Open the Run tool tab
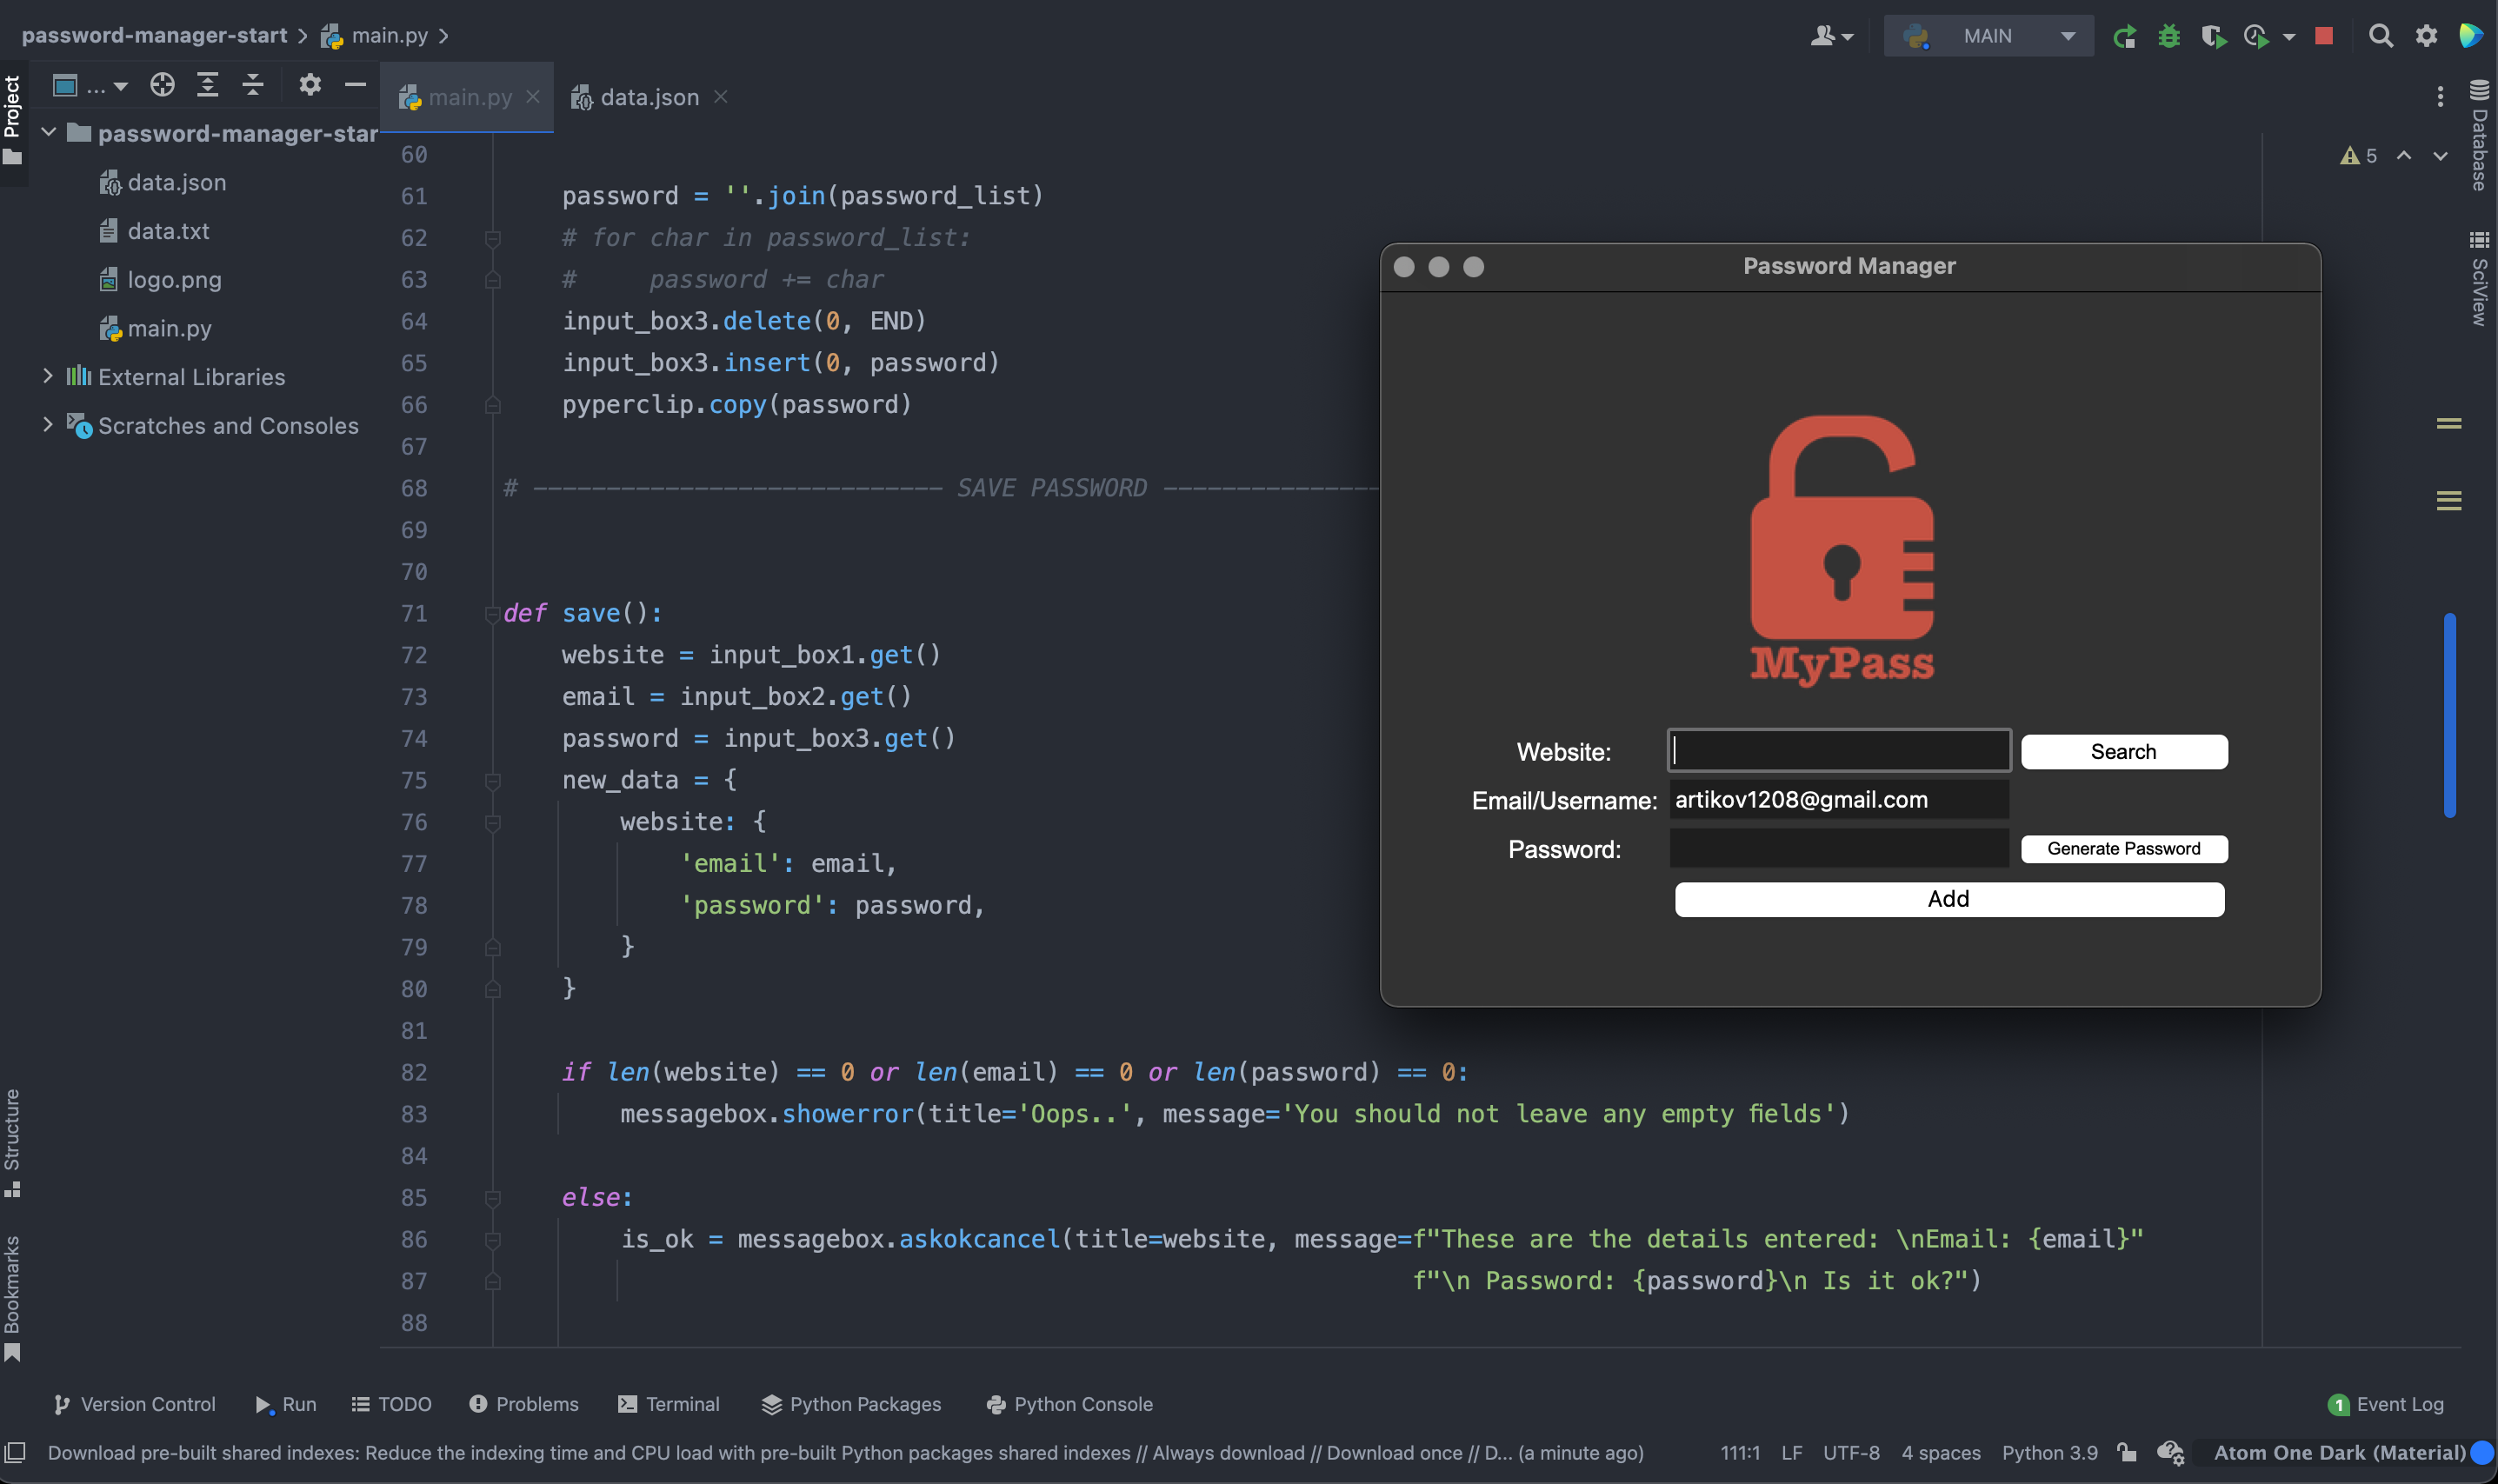The image size is (2498, 1484). [x=286, y=1404]
